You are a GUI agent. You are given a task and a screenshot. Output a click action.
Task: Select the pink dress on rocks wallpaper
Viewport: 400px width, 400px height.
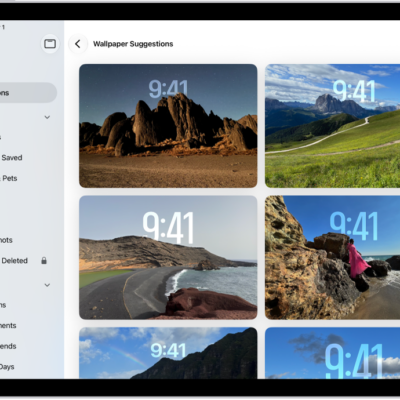[332, 257]
